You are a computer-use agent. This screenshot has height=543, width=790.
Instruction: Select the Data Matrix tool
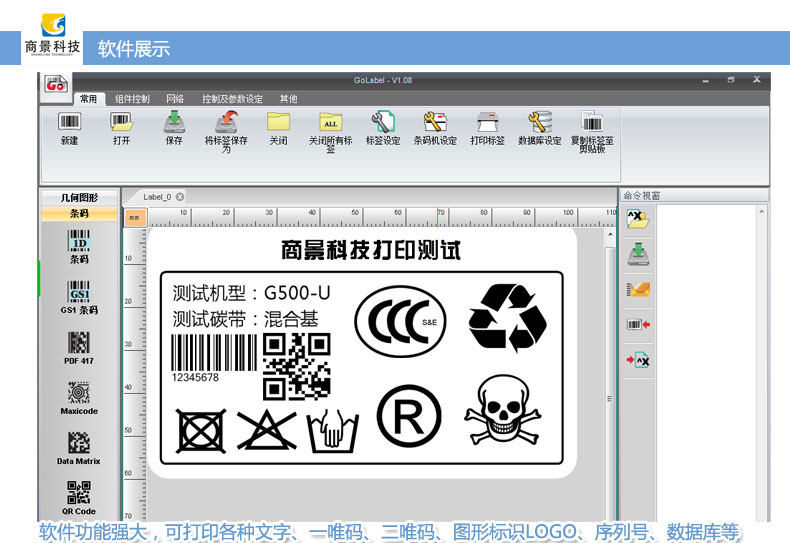point(79,448)
